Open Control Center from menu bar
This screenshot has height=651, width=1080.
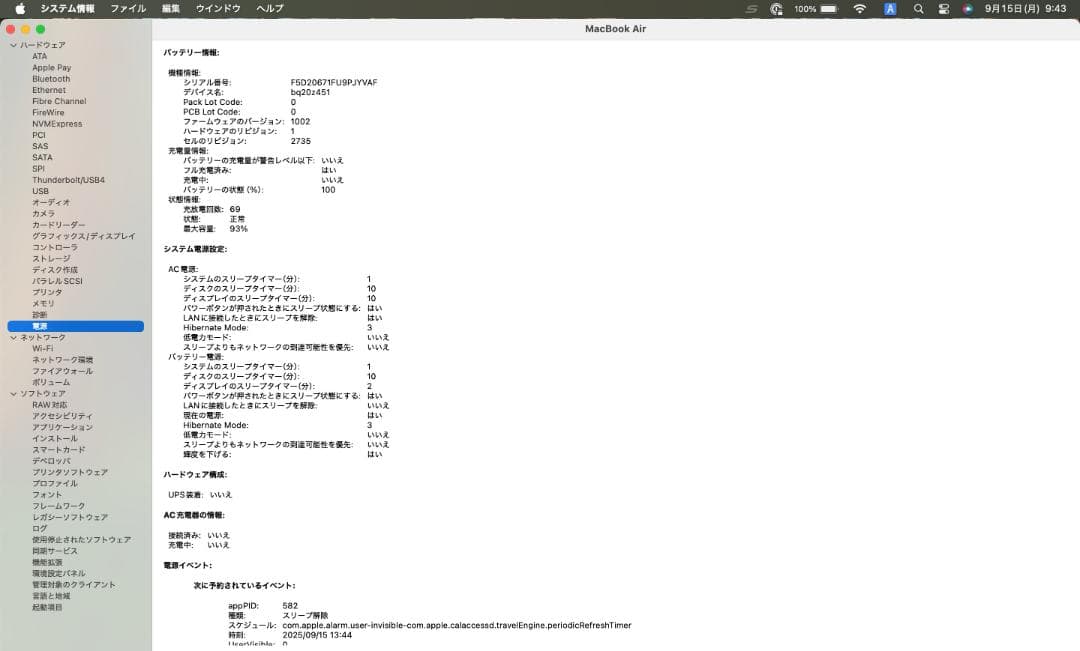pyautogui.click(x=942, y=8)
